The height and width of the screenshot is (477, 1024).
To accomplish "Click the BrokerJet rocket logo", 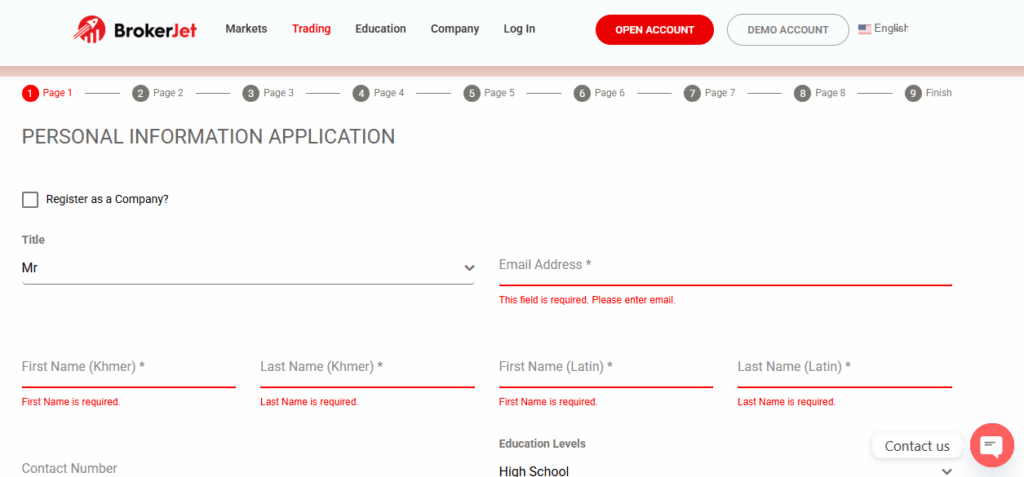I will click(x=89, y=29).
